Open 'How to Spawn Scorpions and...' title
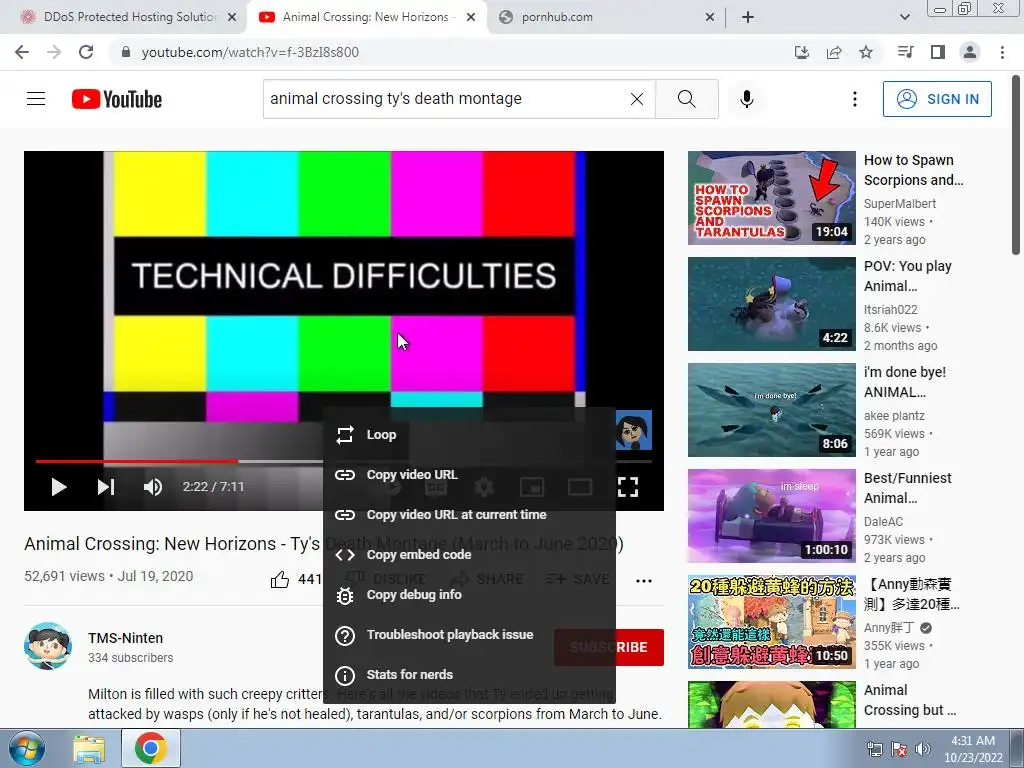This screenshot has height=768, width=1024. [x=913, y=170]
